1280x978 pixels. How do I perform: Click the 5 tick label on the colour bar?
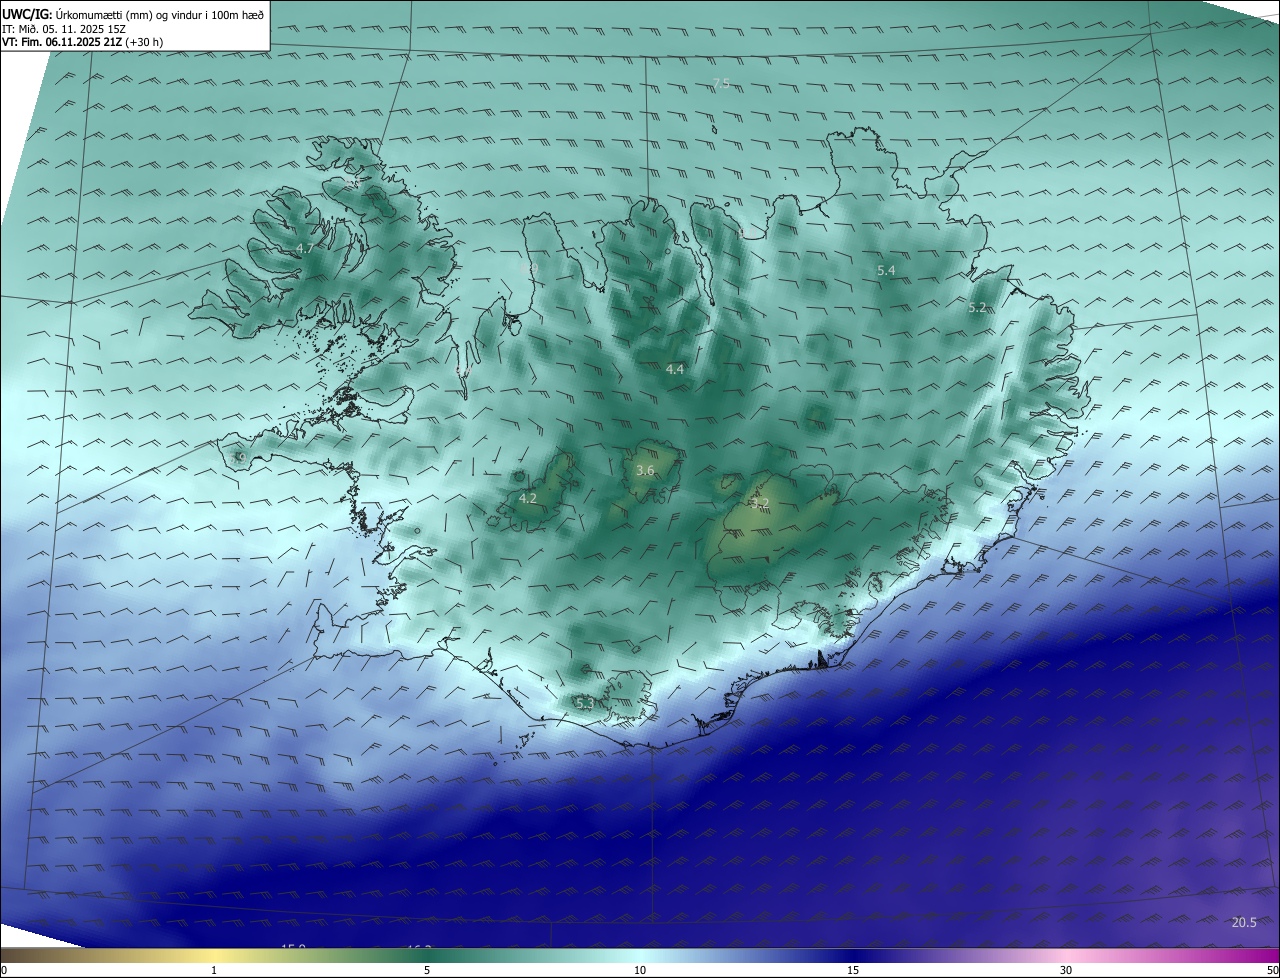pos(427,970)
